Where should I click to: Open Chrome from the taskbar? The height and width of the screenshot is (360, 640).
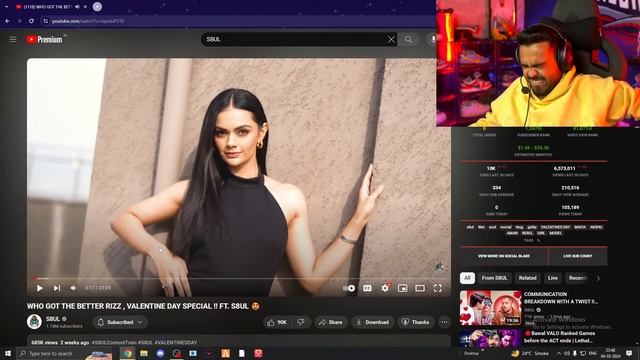click(128, 353)
